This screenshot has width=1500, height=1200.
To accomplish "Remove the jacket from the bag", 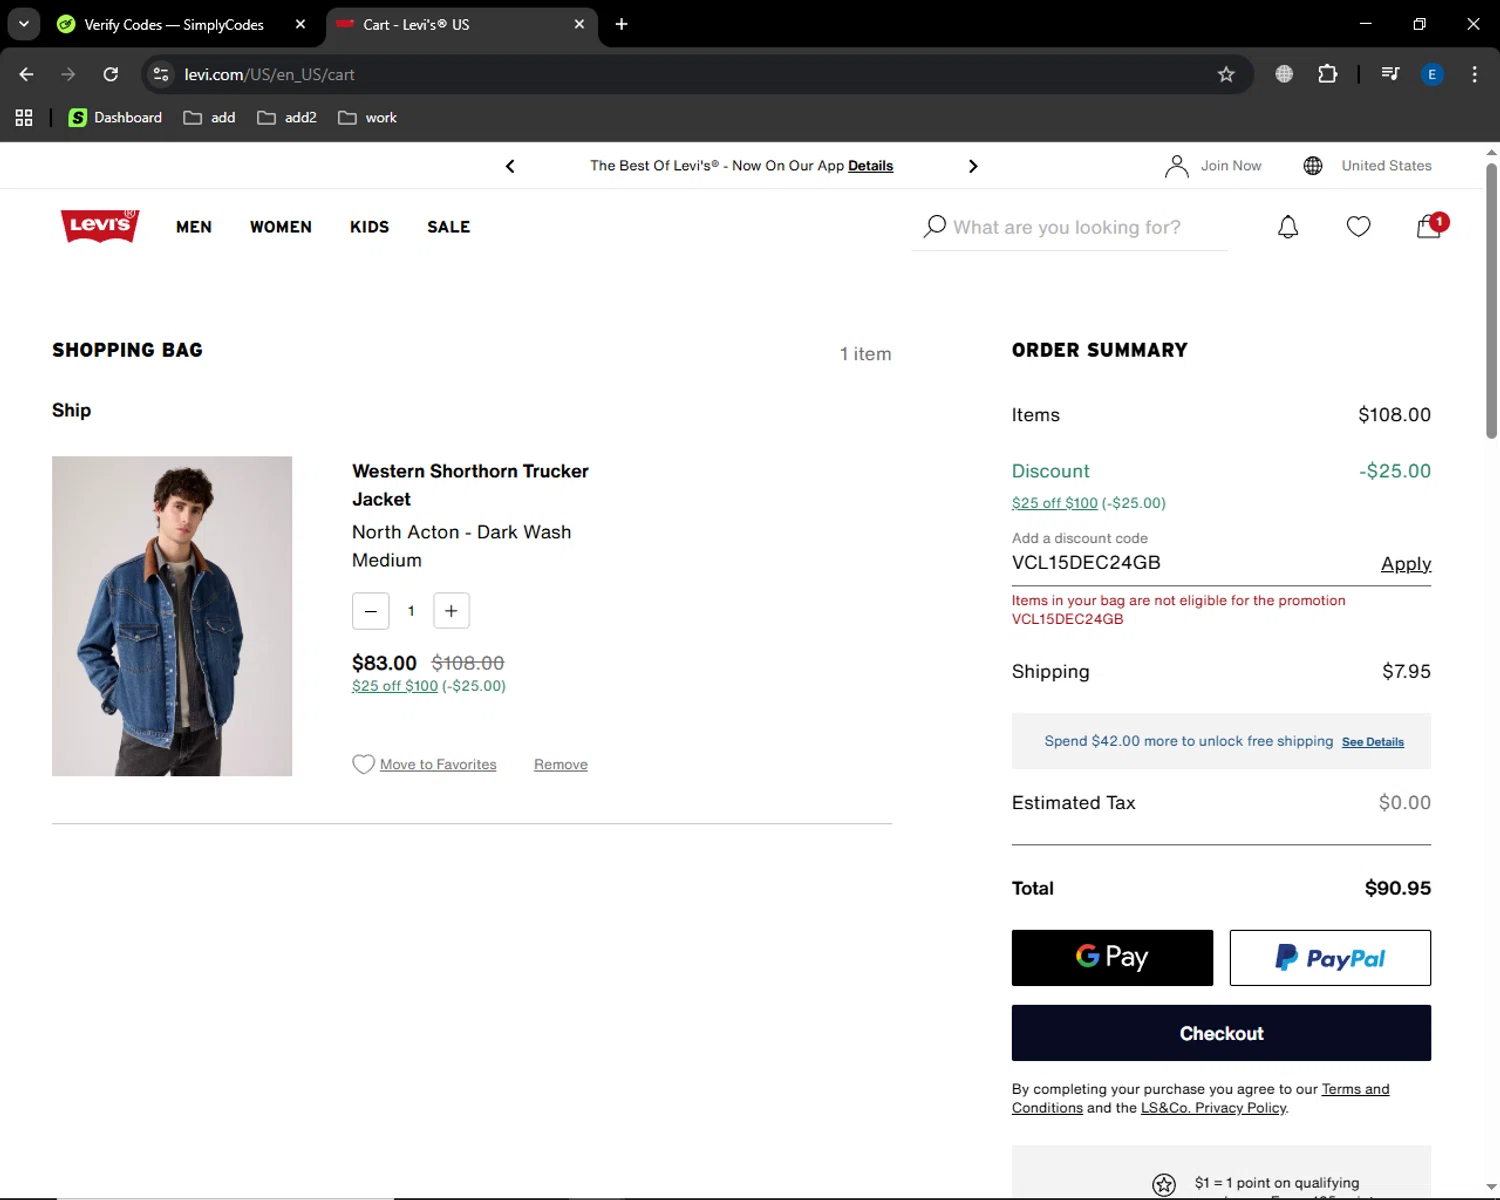I will pyautogui.click(x=561, y=764).
